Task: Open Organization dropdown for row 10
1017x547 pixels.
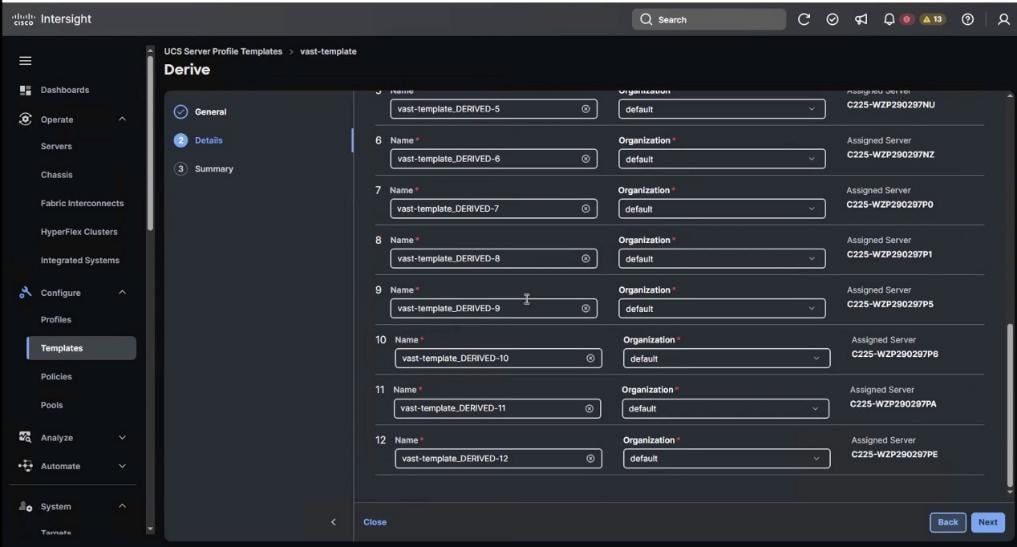Action: tap(726, 358)
